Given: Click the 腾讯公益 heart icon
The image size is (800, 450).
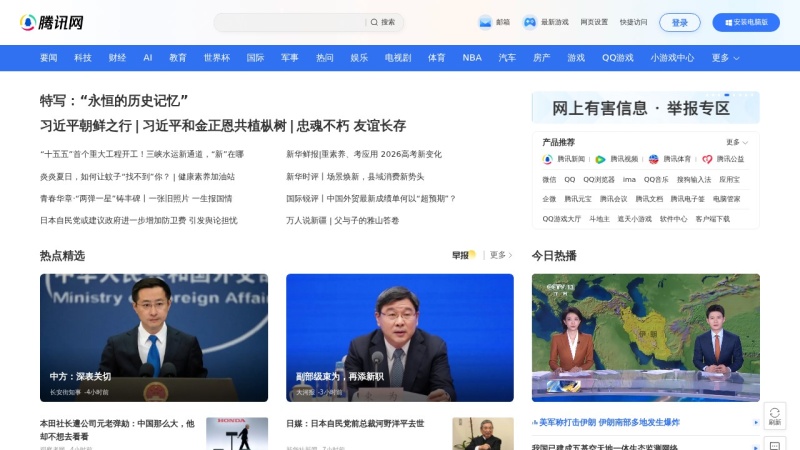Looking at the screenshot, I should click(707, 159).
